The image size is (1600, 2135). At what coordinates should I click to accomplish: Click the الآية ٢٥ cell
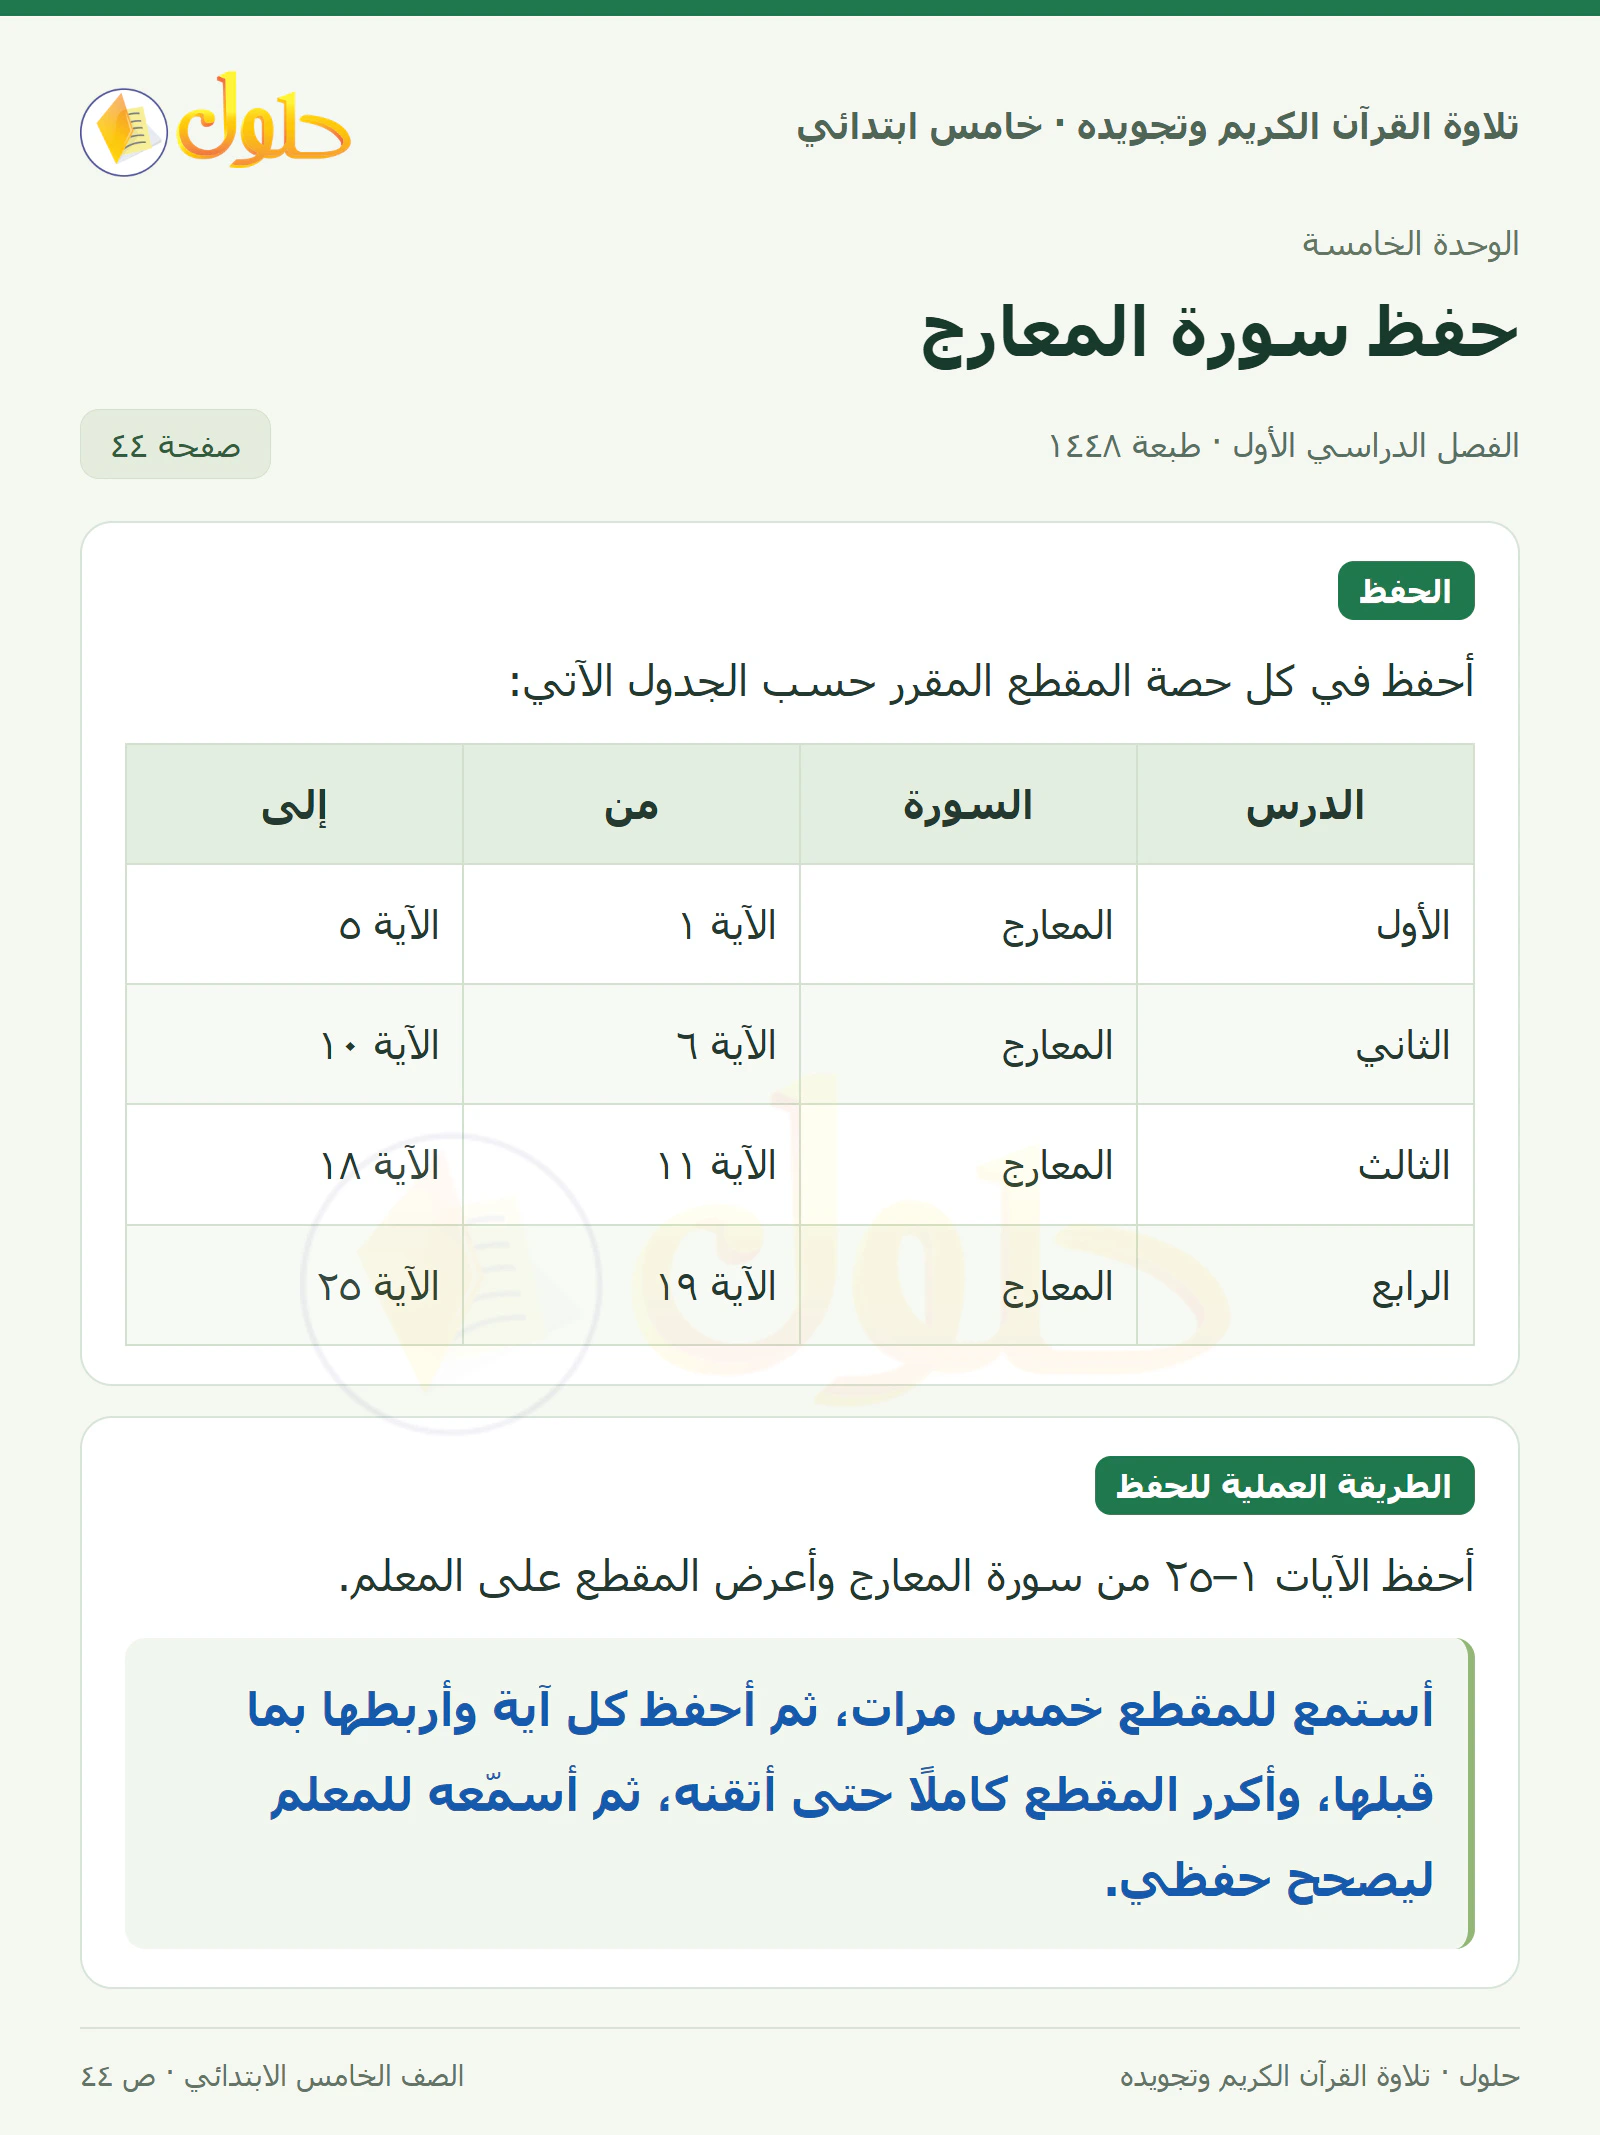click(294, 1285)
